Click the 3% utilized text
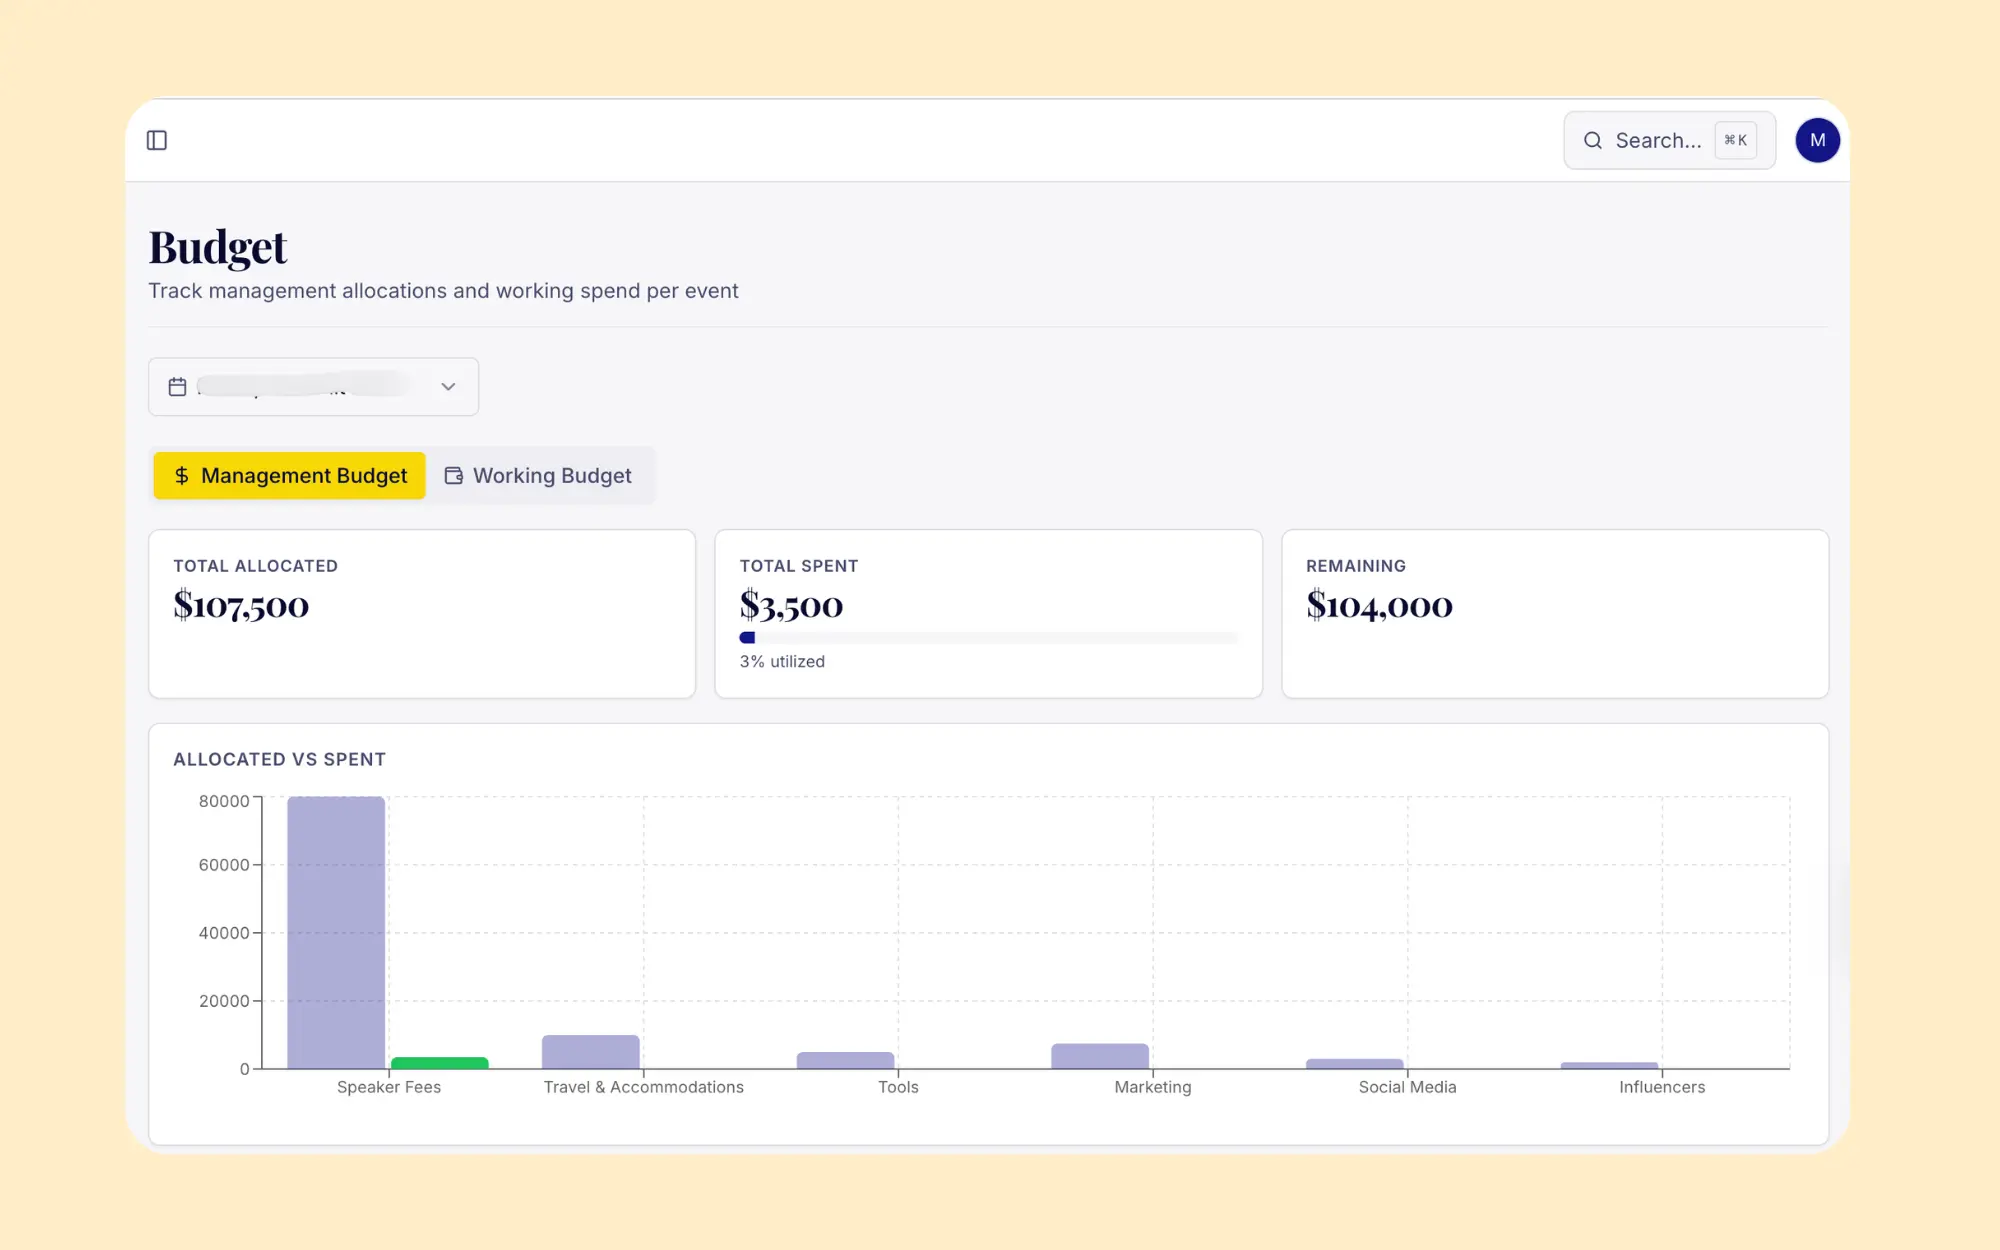Image resolution: width=2000 pixels, height=1250 pixels. (782, 662)
